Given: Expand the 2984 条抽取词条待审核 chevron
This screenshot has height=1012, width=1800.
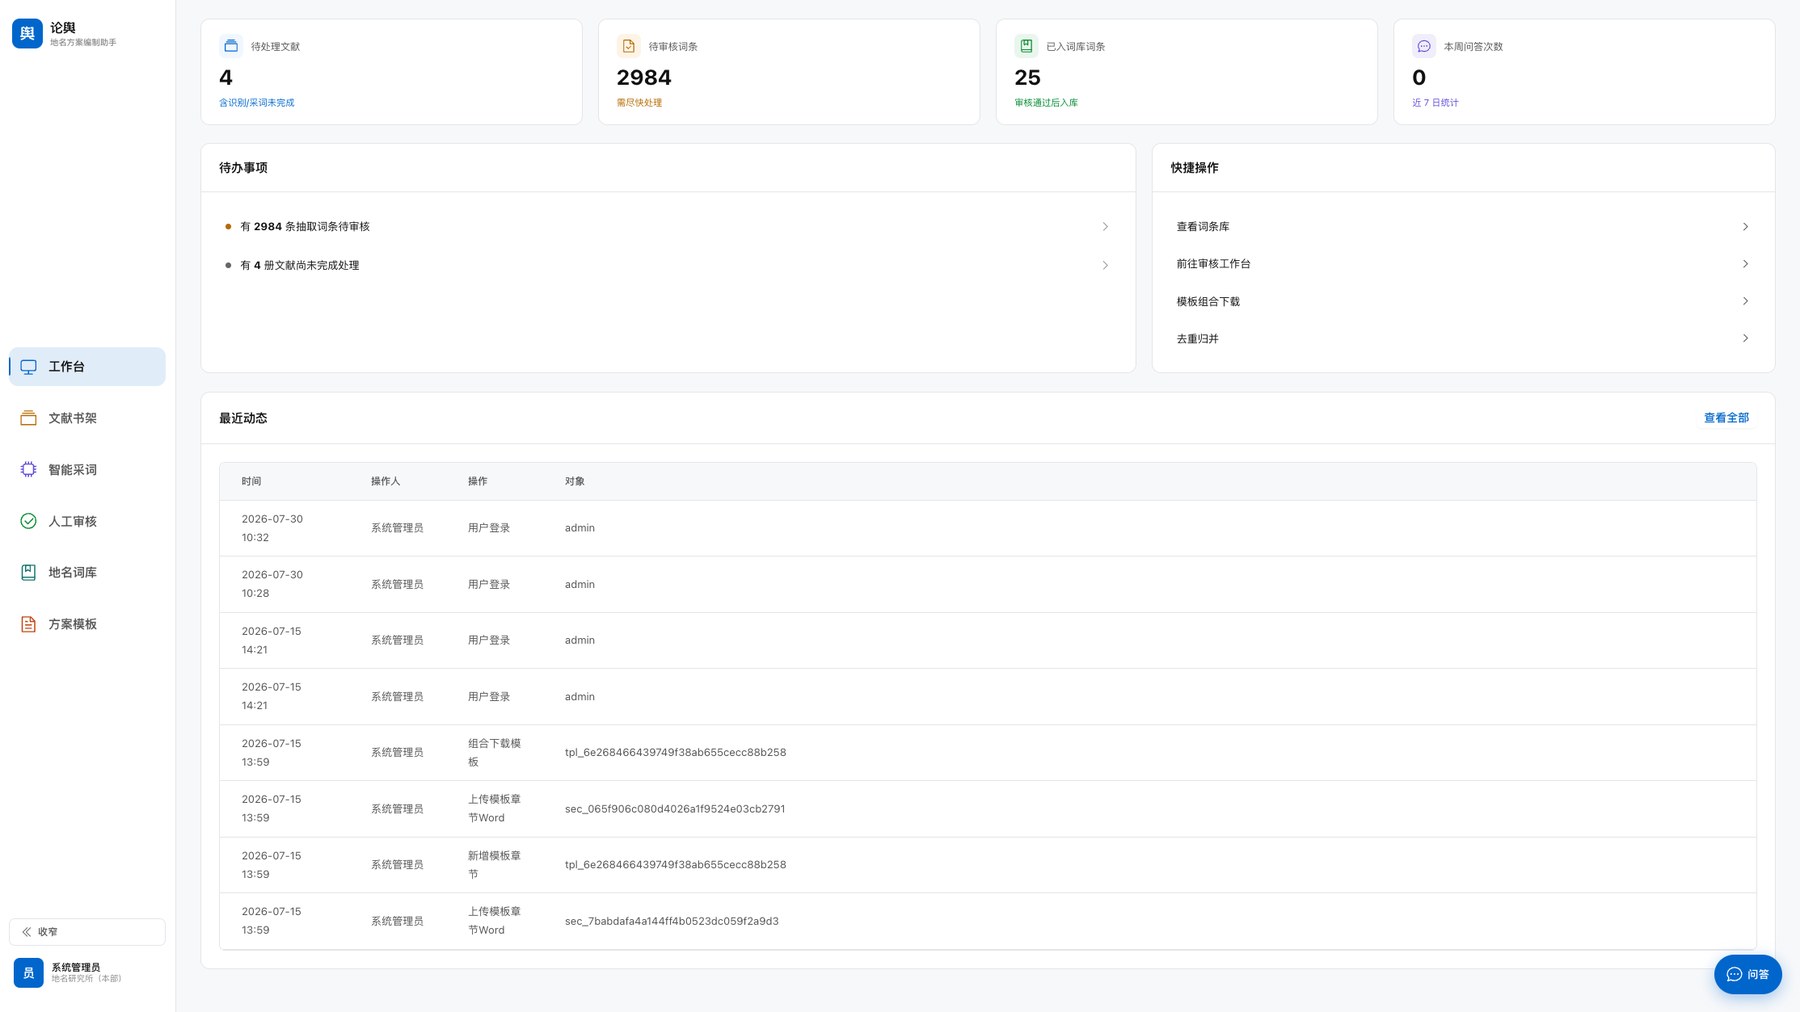Looking at the screenshot, I should click(1105, 227).
